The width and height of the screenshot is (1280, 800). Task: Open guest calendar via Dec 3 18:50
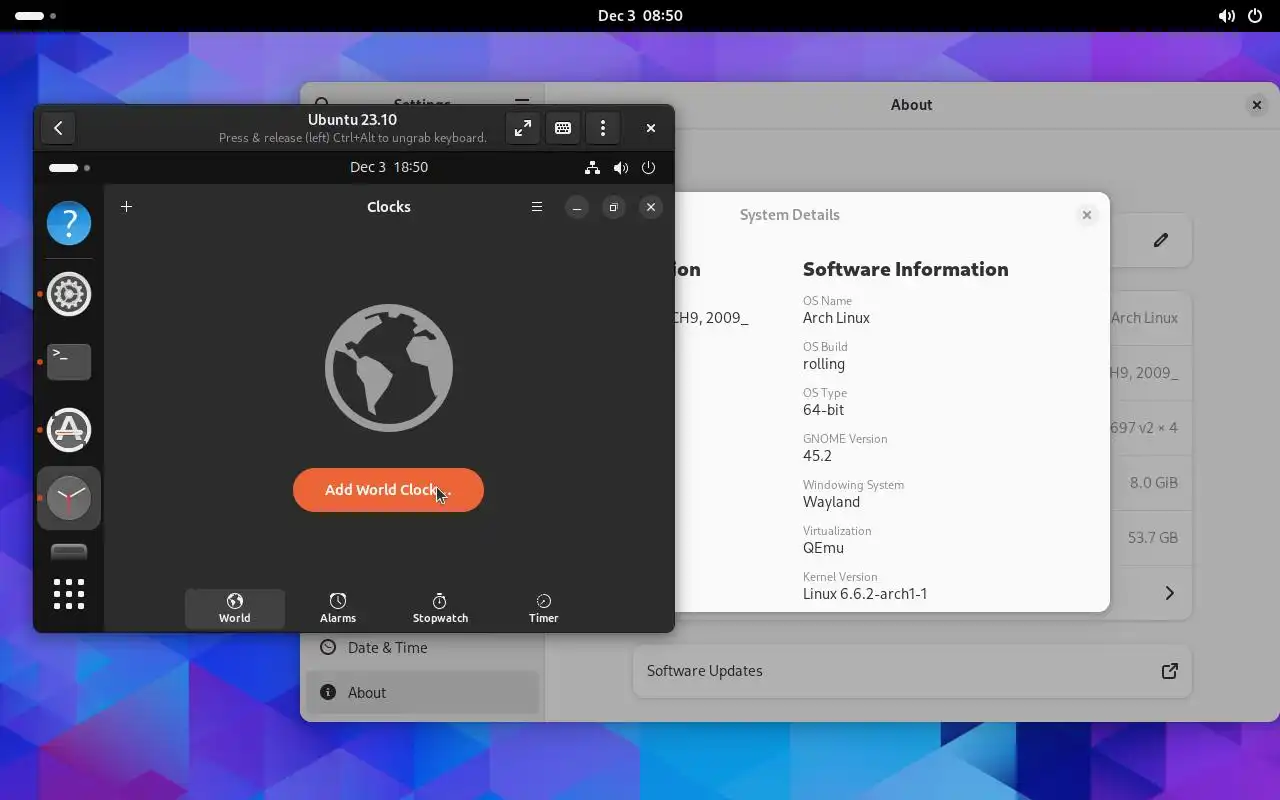[x=389, y=167]
